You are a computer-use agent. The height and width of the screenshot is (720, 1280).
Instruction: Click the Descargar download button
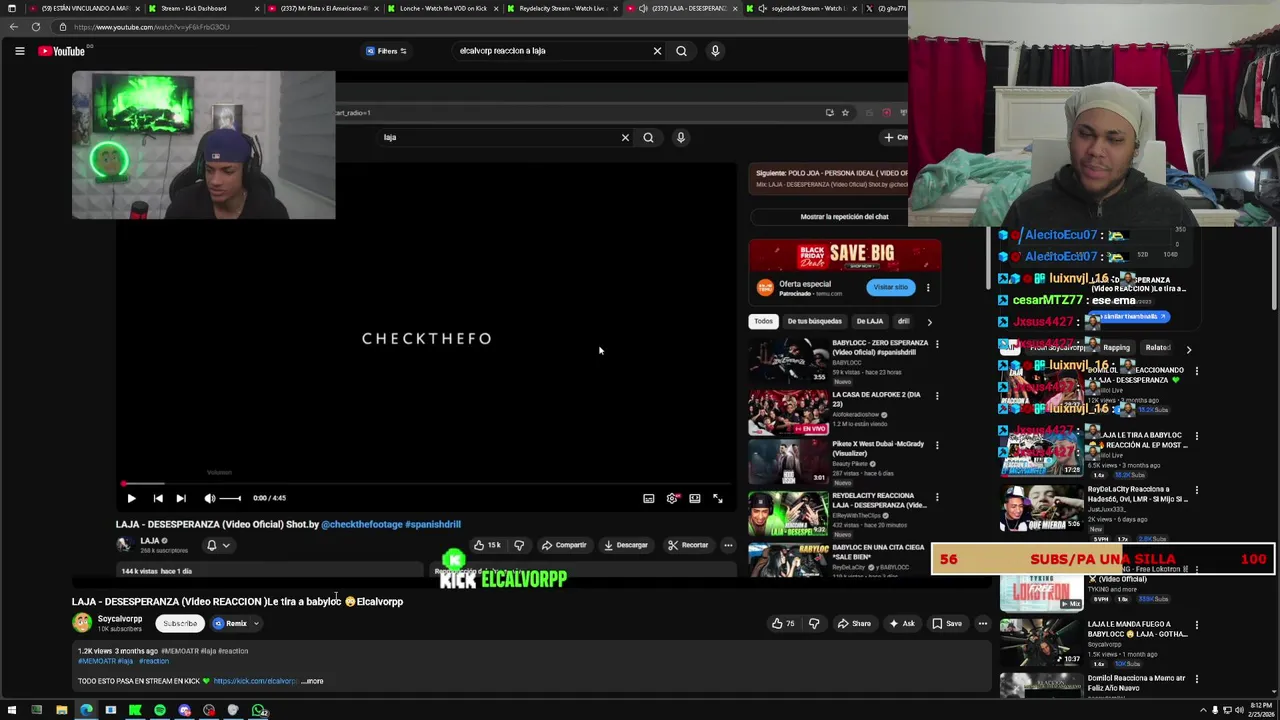(x=626, y=545)
